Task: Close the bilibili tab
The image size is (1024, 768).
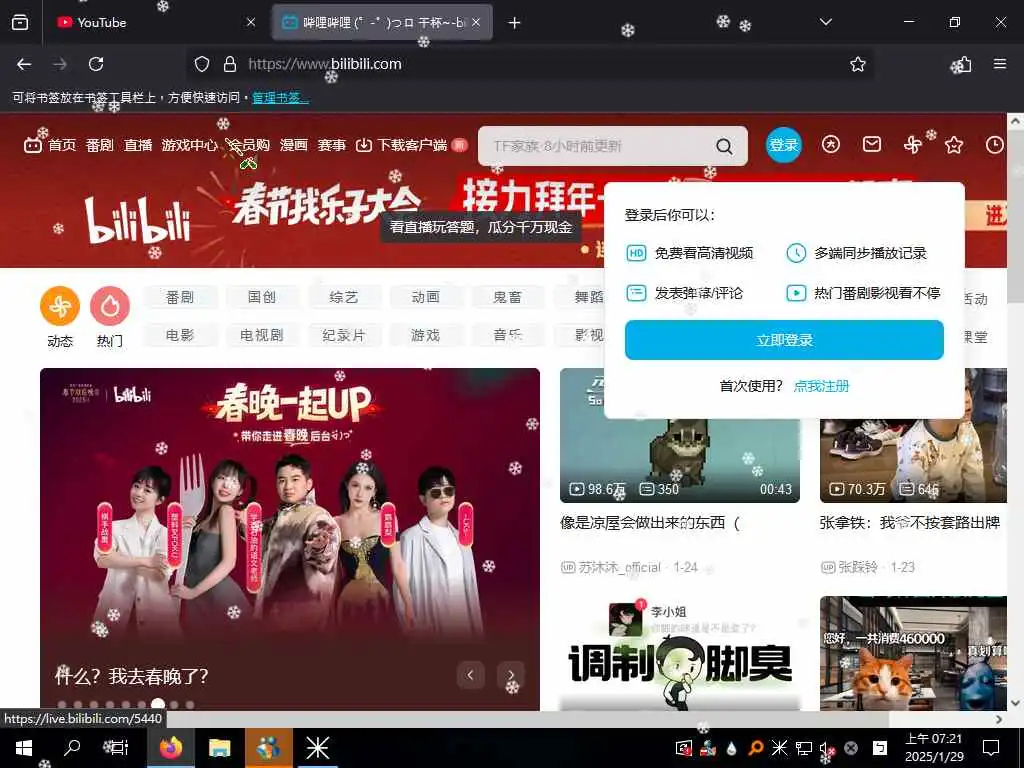Action: (x=476, y=22)
